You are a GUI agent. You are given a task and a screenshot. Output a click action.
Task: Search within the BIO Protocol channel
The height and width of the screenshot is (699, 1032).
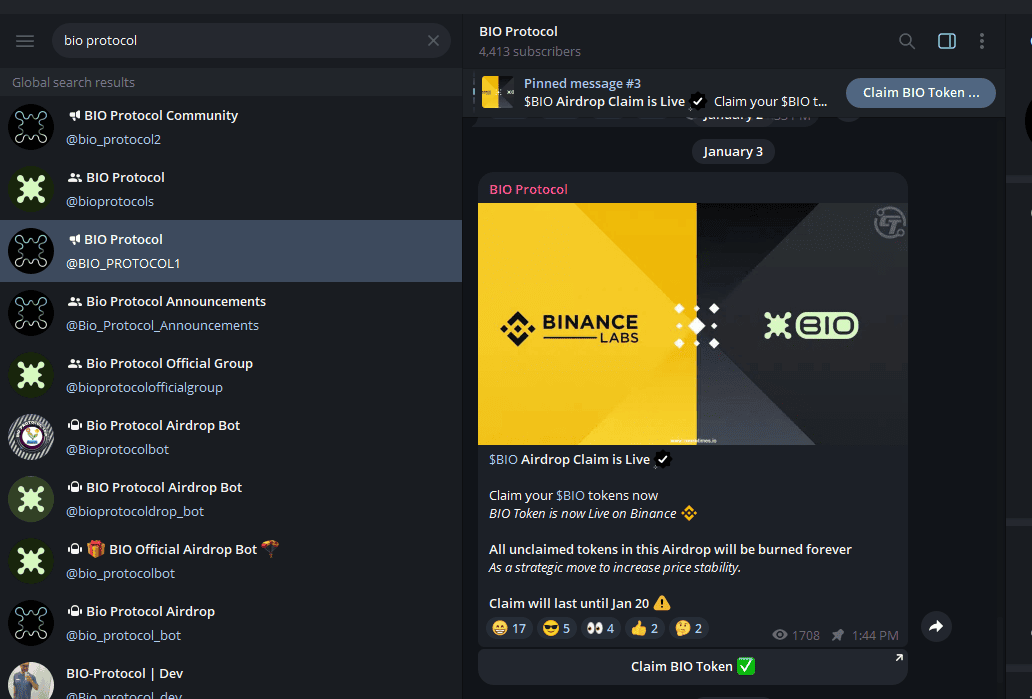click(x=907, y=41)
